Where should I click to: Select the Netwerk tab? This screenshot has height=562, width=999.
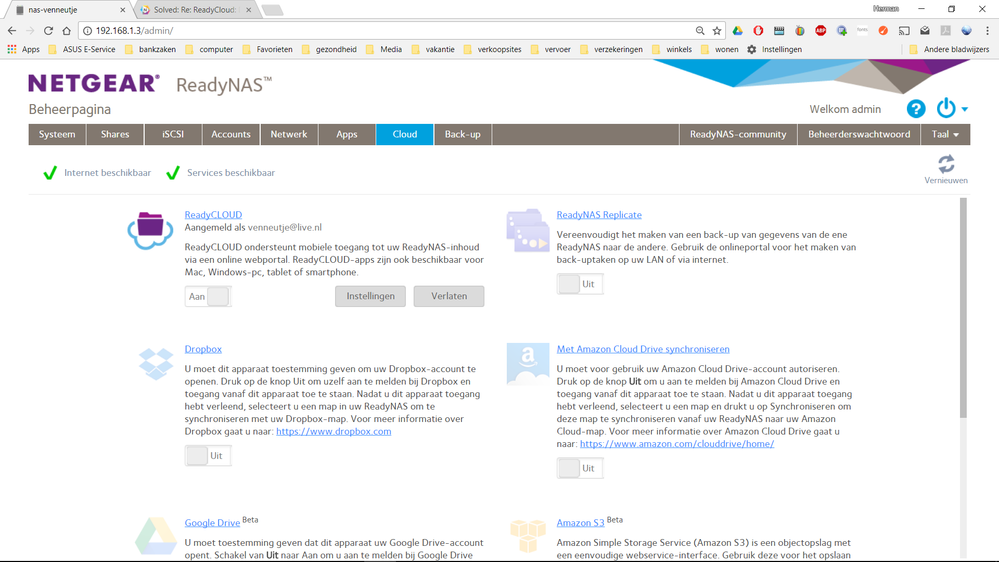point(289,134)
